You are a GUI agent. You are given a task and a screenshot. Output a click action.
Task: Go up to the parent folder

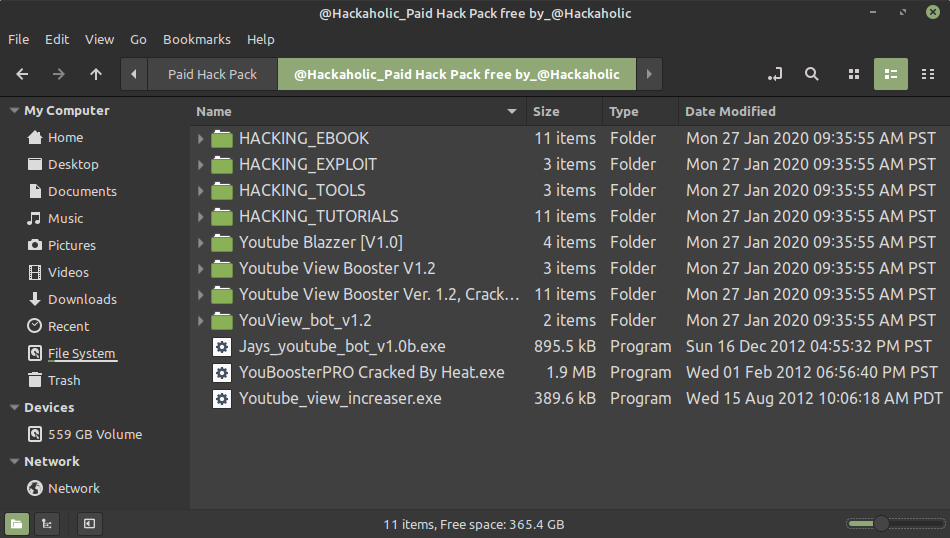coord(96,75)
